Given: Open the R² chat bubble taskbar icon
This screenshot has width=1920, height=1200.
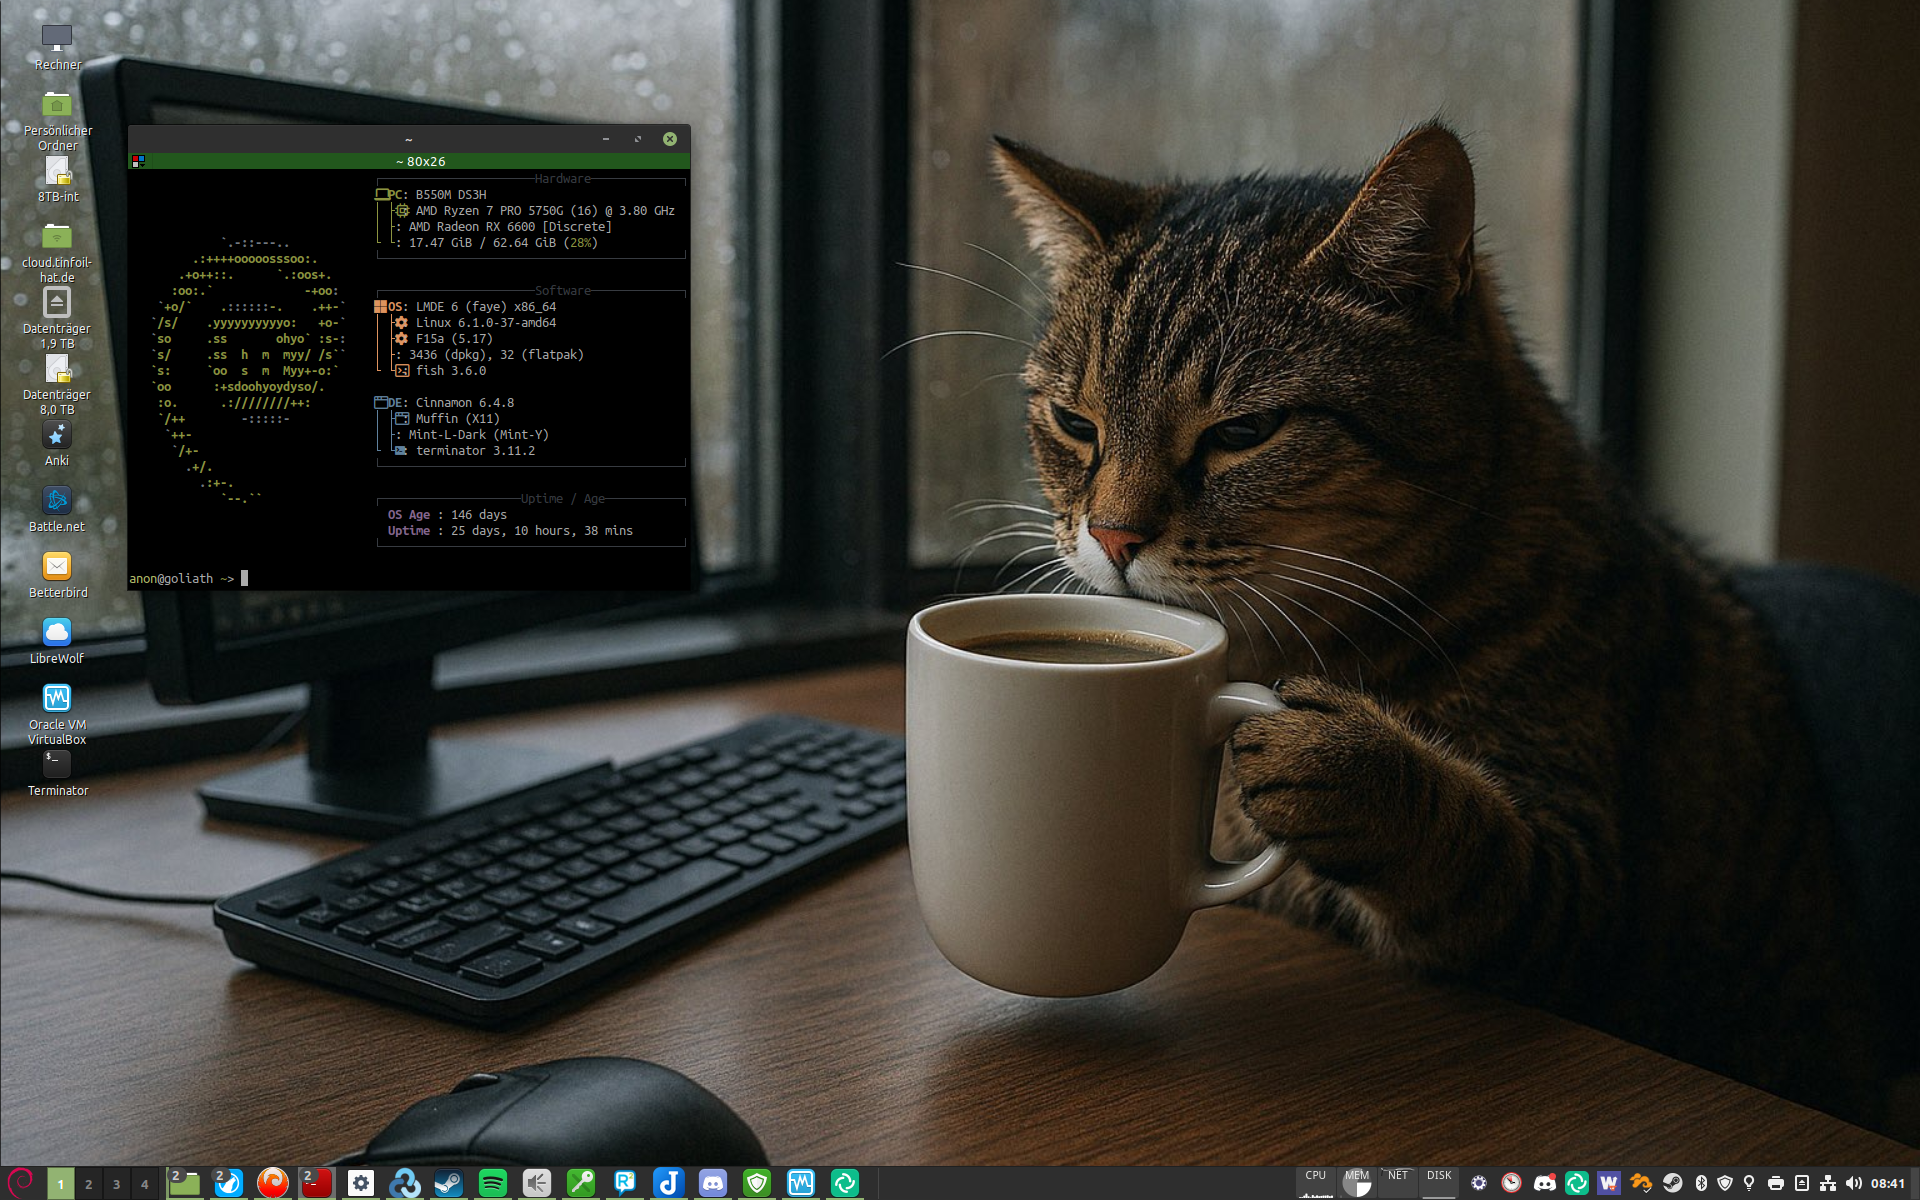Looking at the screenshot, I should (625, 1183).
